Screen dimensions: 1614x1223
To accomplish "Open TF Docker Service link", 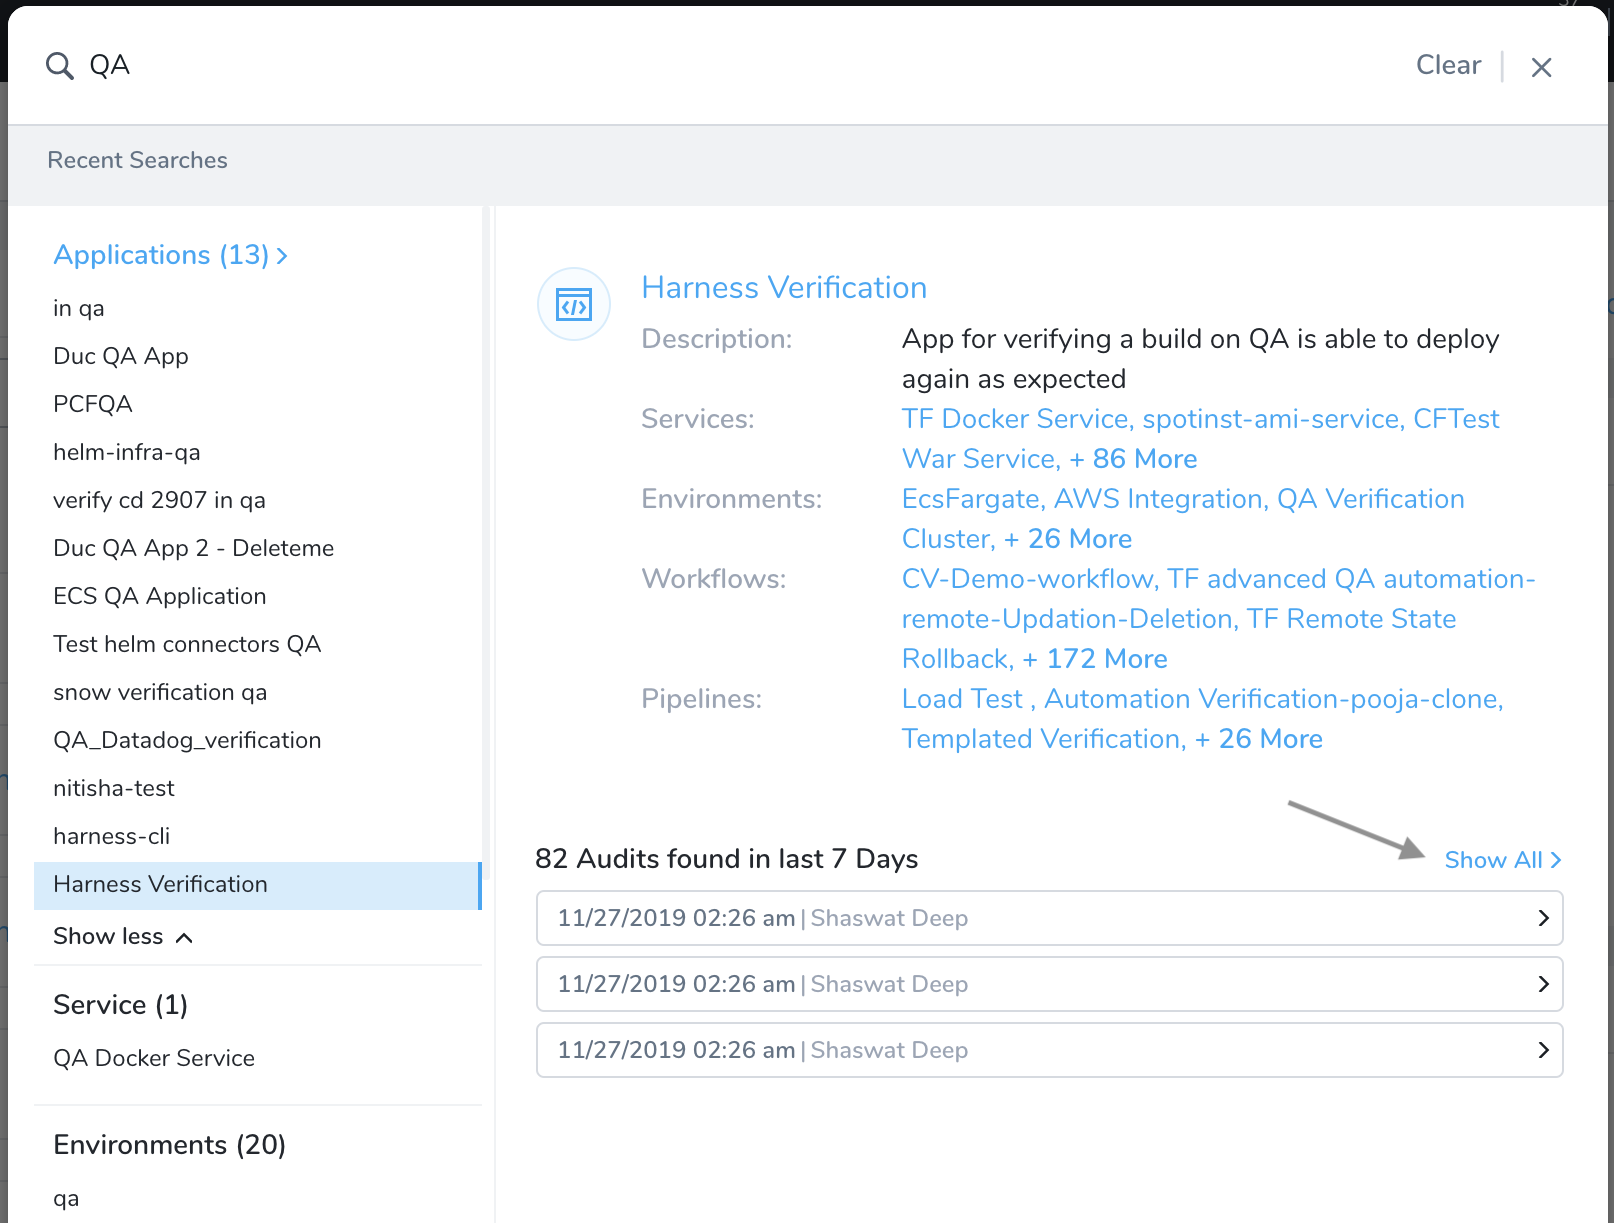I will pos(1016,419).
